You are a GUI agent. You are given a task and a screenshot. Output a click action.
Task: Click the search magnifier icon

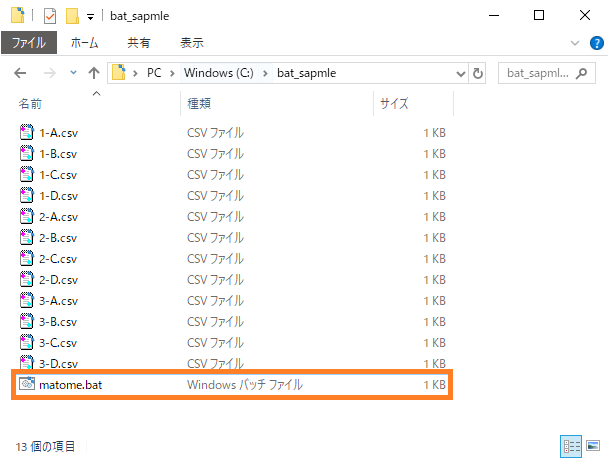click(x=581, y=73)
